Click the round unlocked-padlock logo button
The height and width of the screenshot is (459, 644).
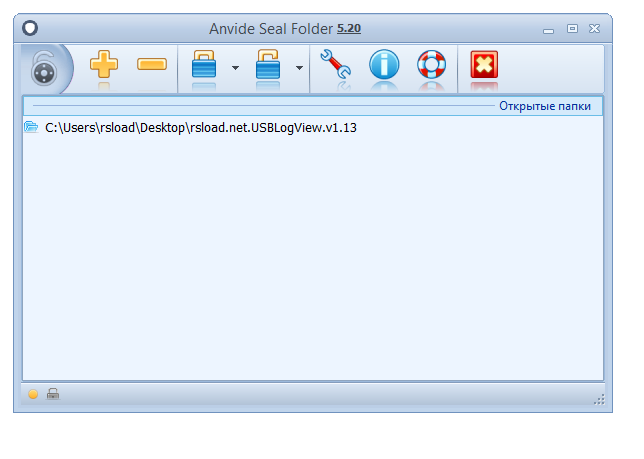[x=45, y=68]
